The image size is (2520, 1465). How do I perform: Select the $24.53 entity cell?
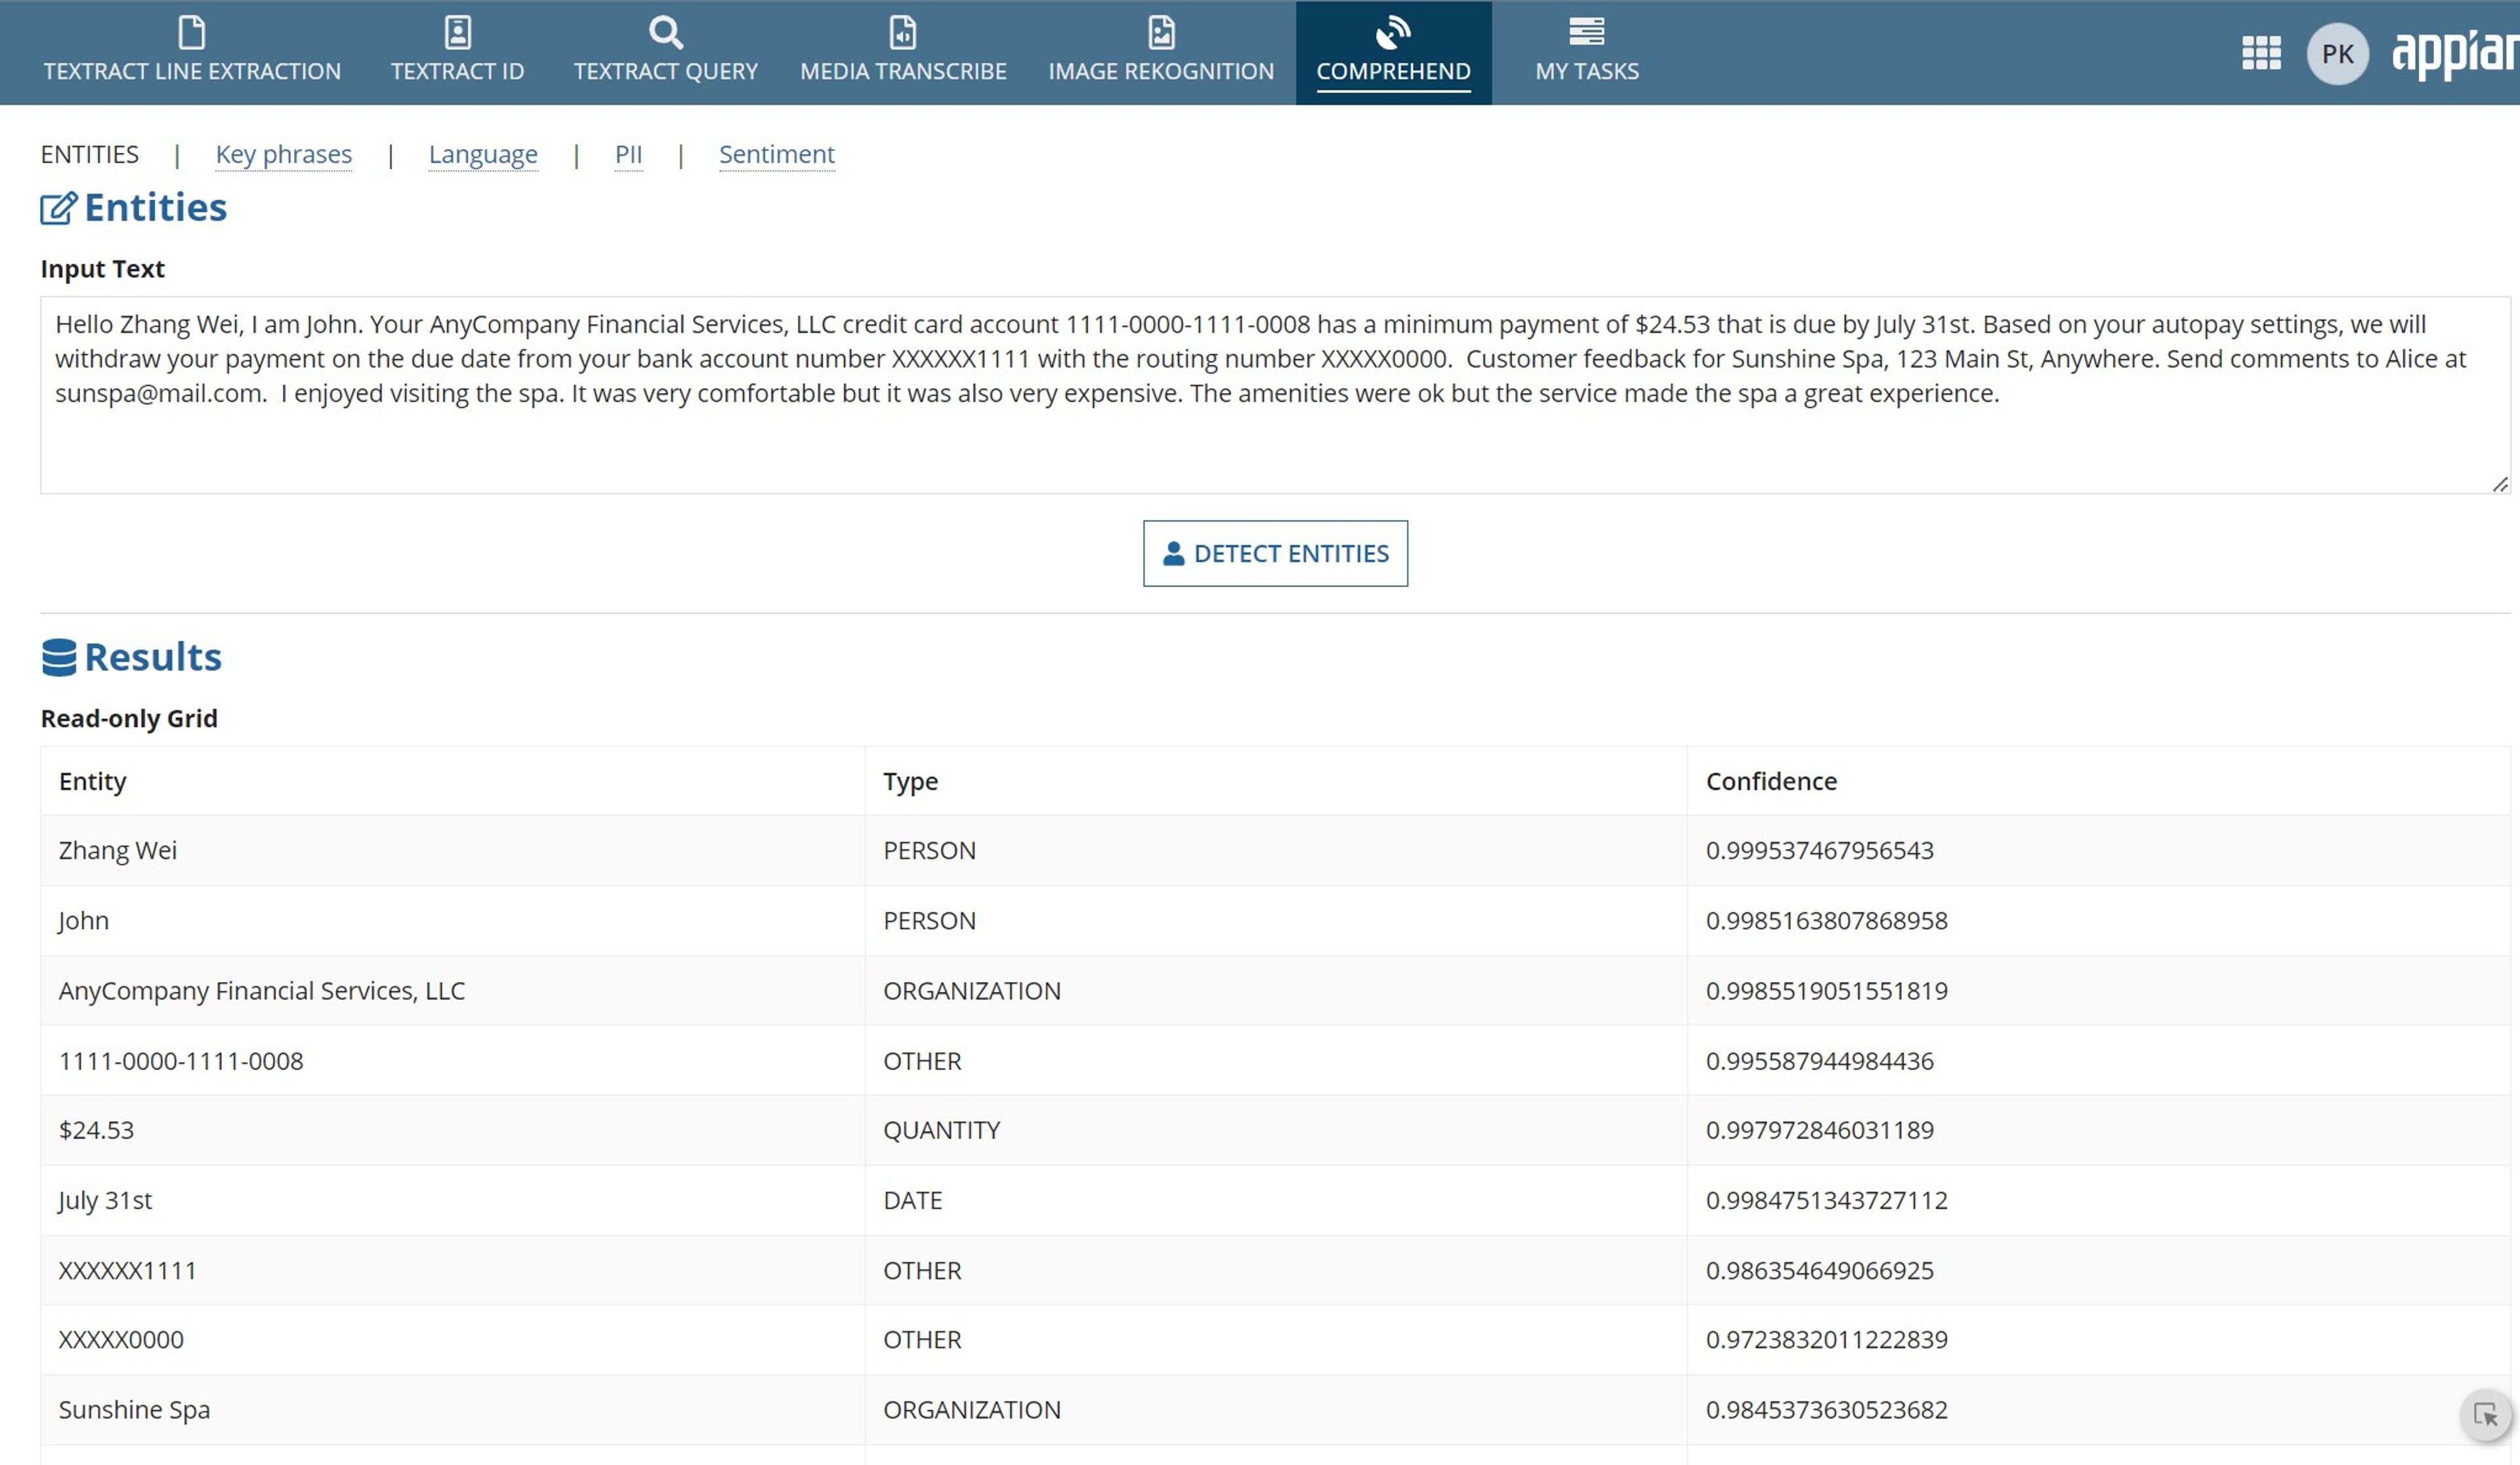pos(452,1130)
